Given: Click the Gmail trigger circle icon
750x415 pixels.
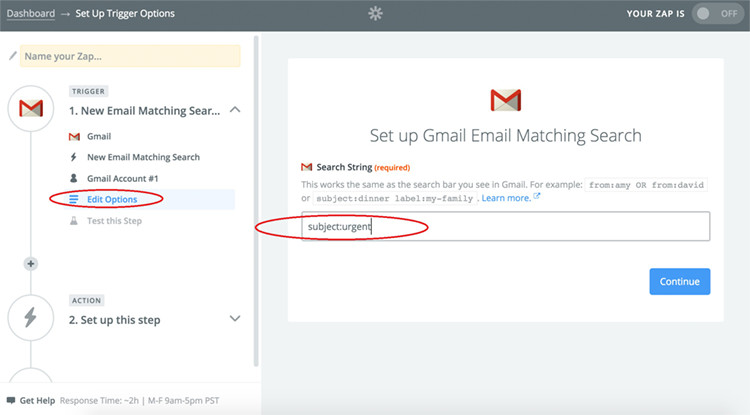Looking at the screenshot, I should [31, 109].
